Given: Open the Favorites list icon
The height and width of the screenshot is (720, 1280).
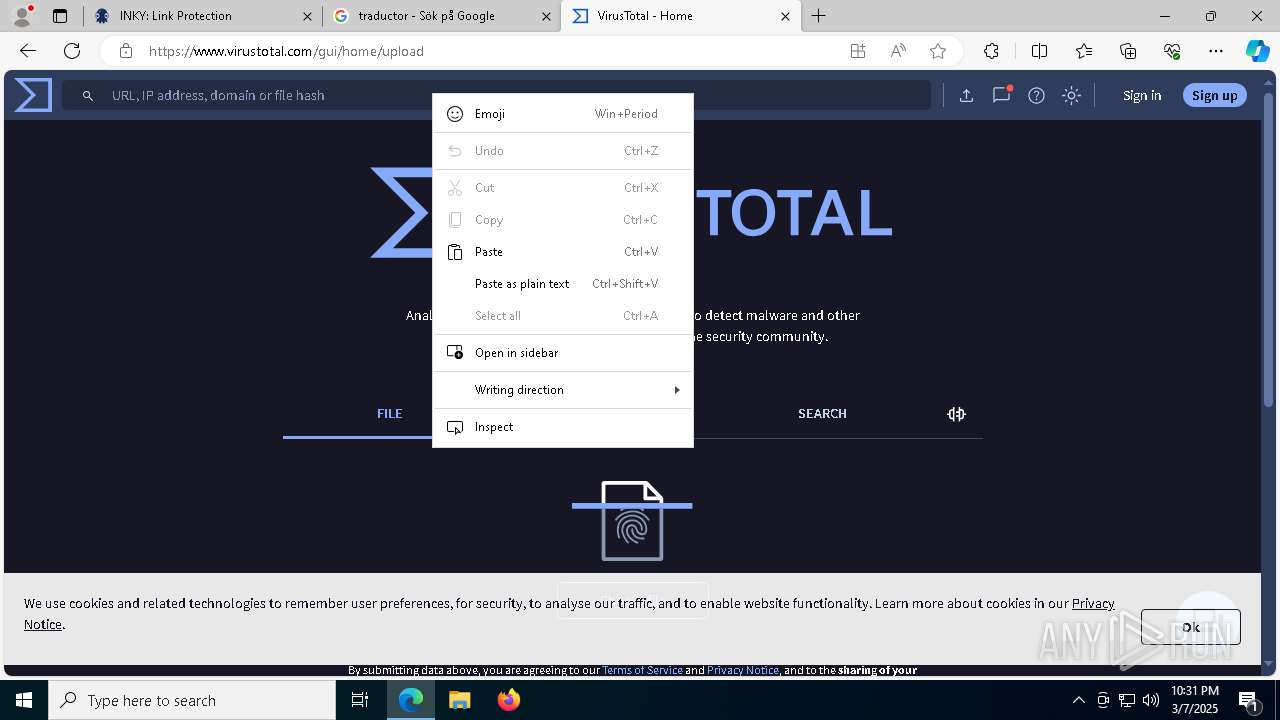Looking at the screenshot, I should click(x=1084, y=51).
